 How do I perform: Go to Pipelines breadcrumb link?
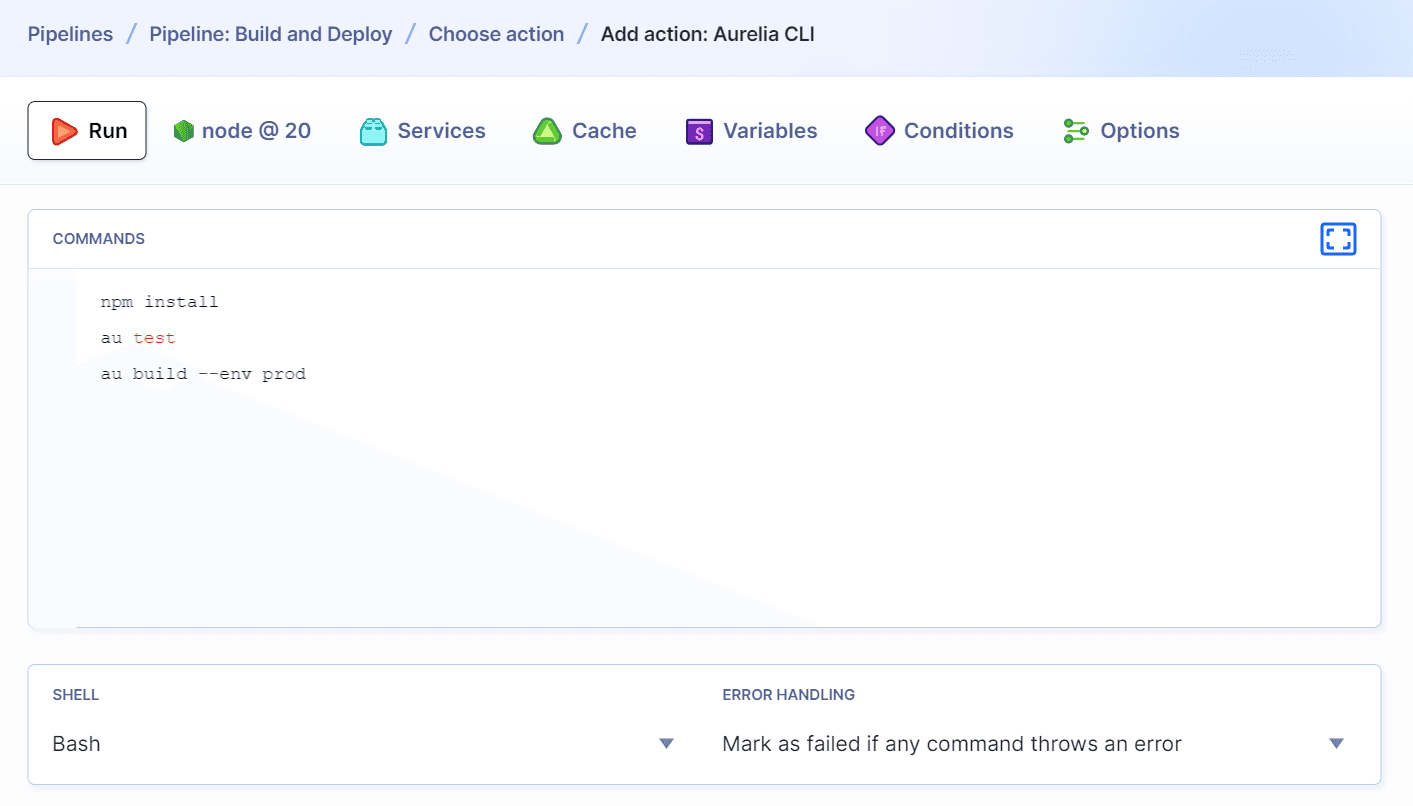[x=70, y=34]
